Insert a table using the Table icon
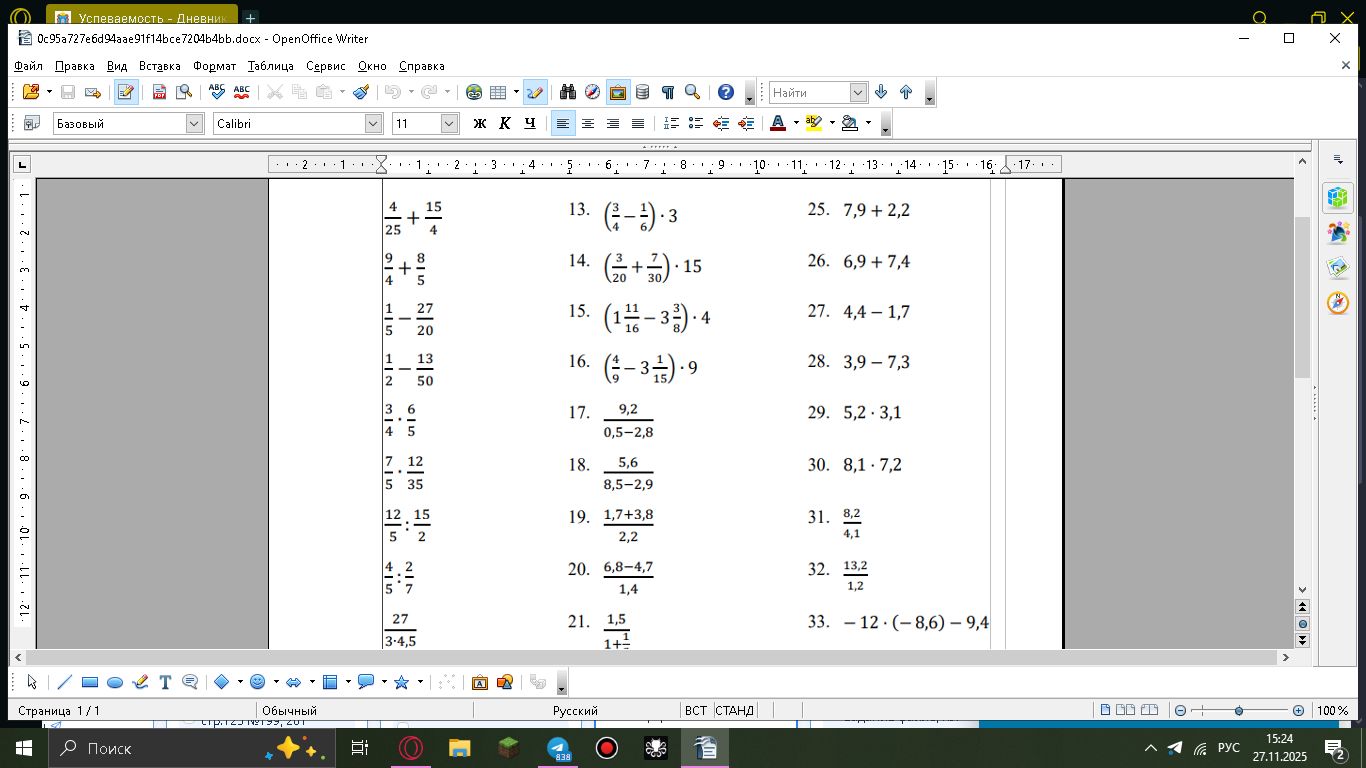Image resolution: width=1366 pixels, height=768 pixels. pos(499,92)
